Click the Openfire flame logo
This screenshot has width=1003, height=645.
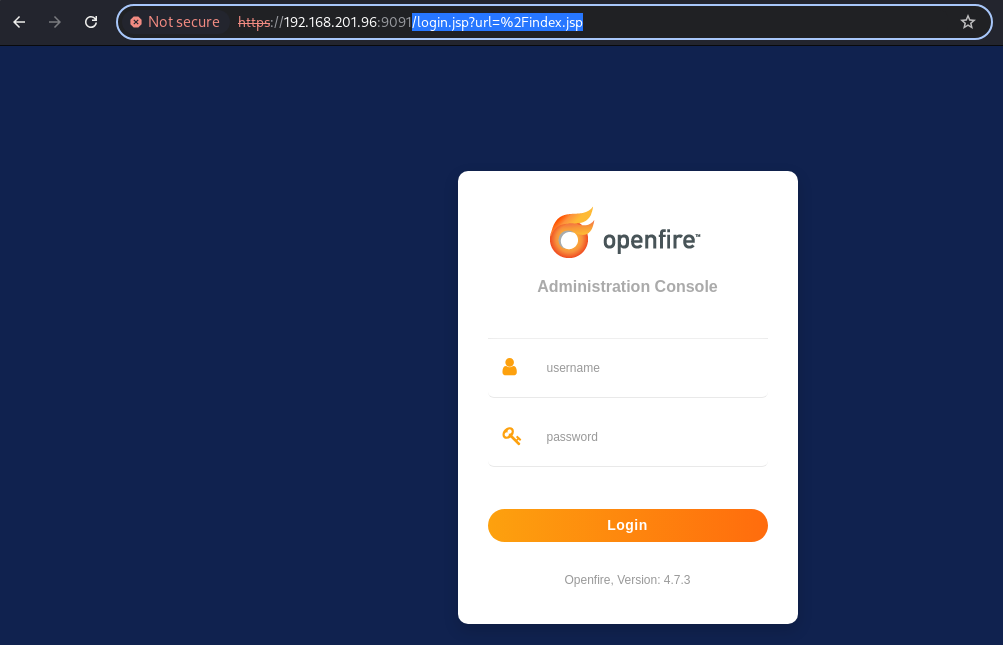[x=571, y=233]
